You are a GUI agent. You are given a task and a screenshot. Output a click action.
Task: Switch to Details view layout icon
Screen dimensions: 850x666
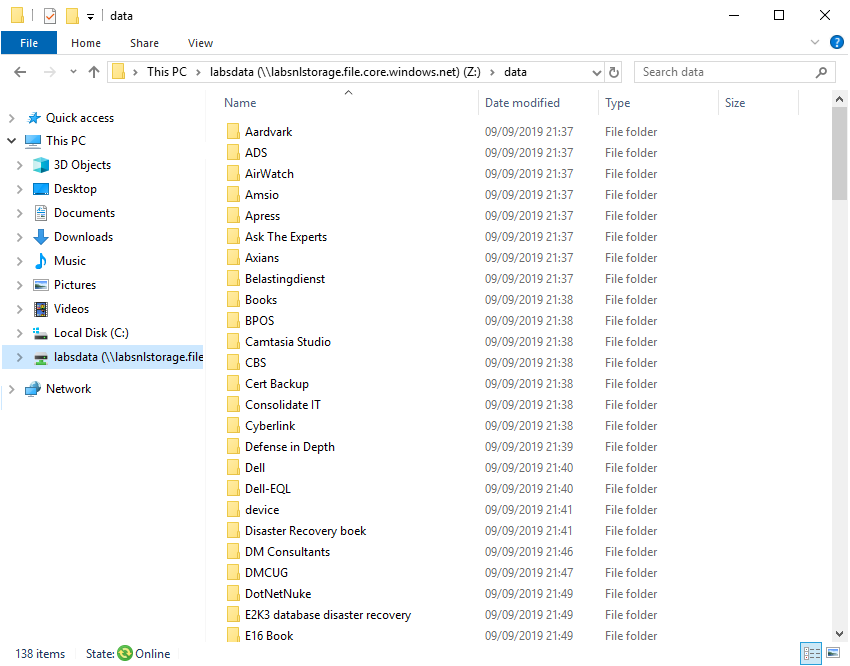click(x=811, y=654)
